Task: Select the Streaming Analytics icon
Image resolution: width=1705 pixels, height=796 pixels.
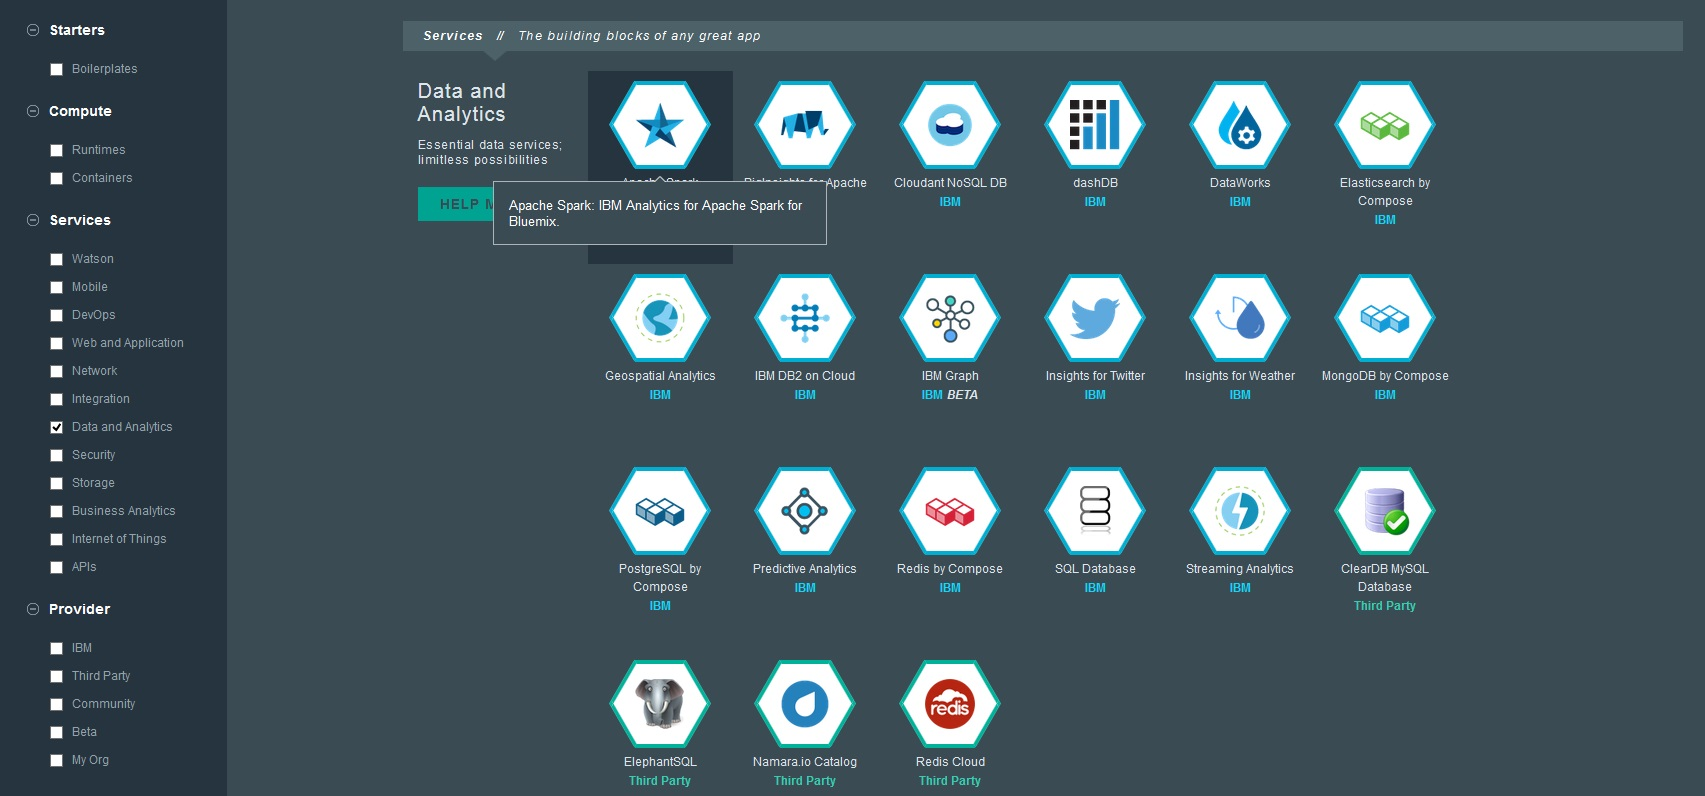Action: pyautogui.click(x=1240, y=512)
